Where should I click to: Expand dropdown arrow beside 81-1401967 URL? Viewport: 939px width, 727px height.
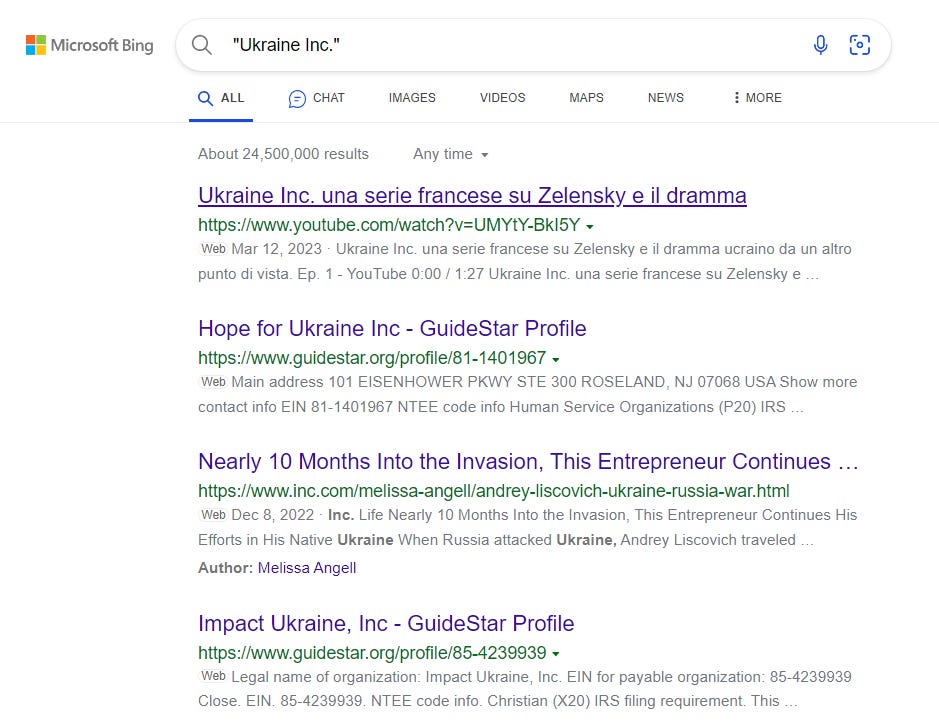[x=556, y=359]
